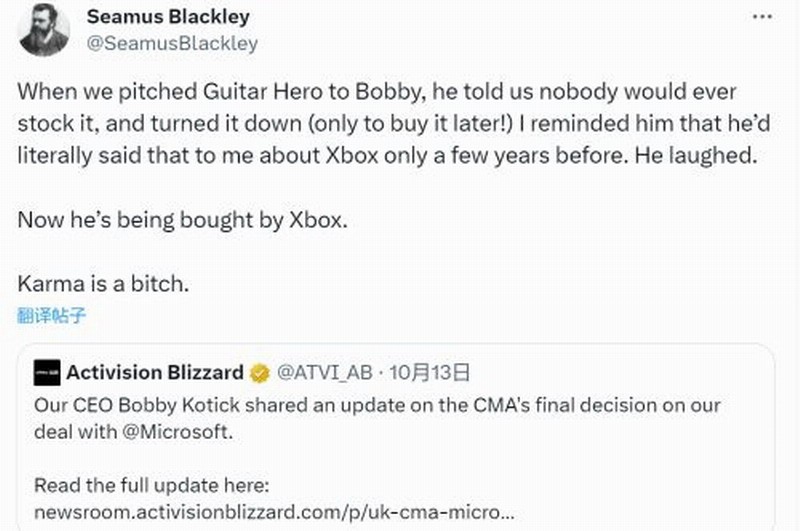Visit the @SeamusBlackley handle
800x531 pixels.
coord(172,43)
